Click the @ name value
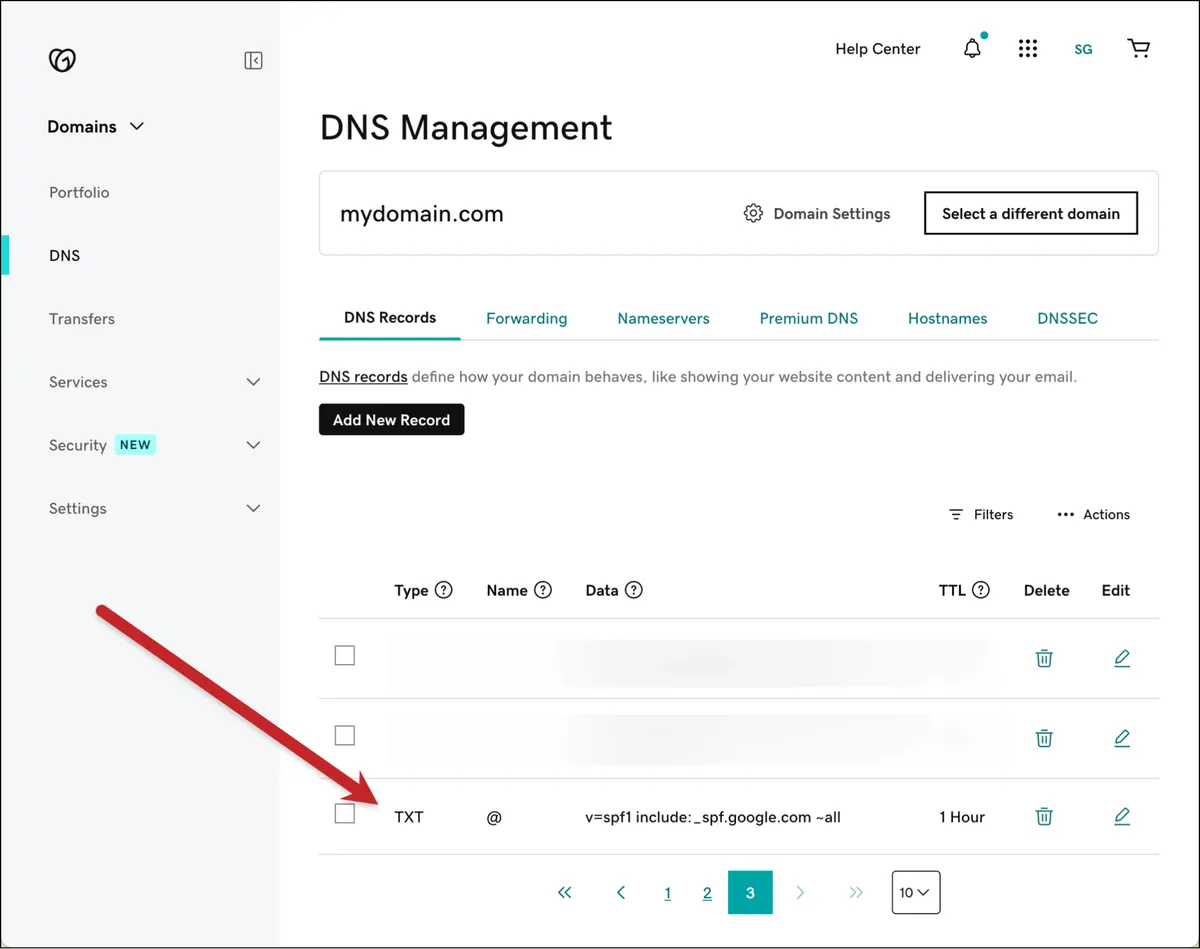 click(x=494, y=817)
